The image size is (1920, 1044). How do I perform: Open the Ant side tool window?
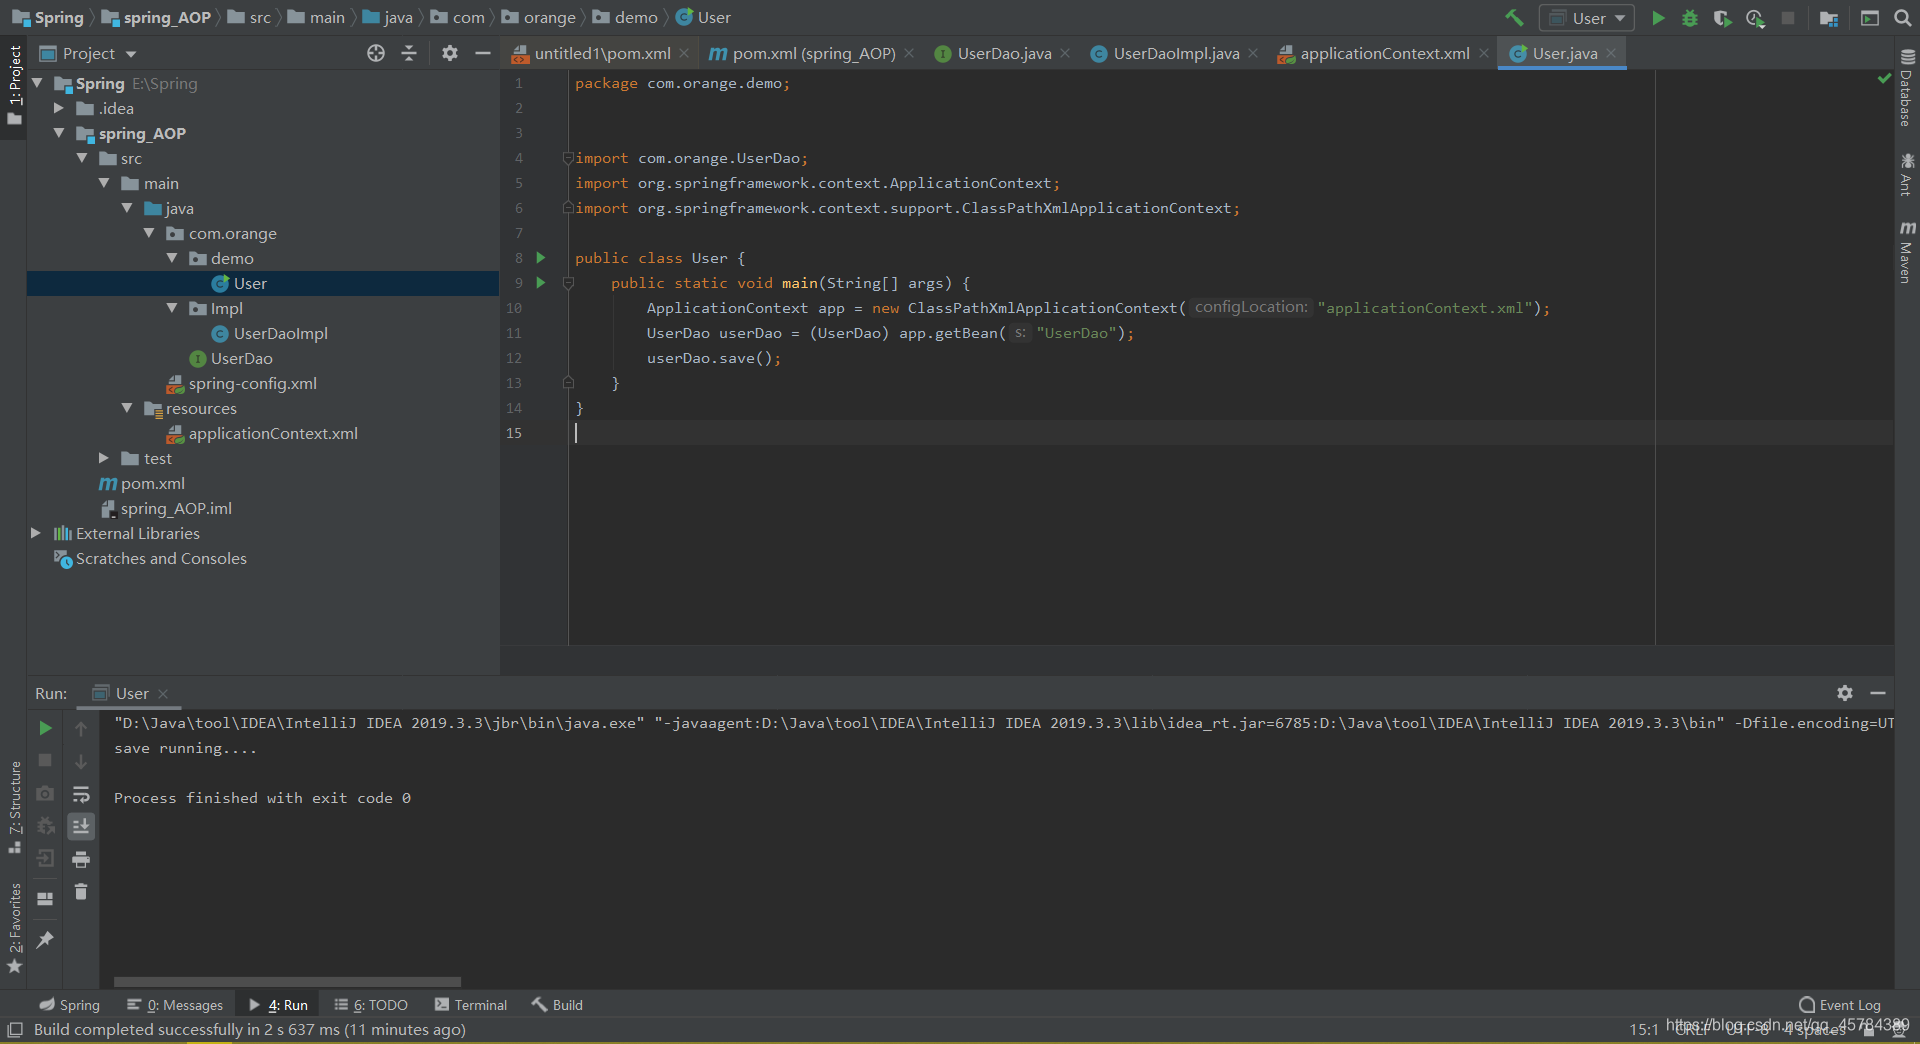pyautogui.click(x=1907, y=174)
